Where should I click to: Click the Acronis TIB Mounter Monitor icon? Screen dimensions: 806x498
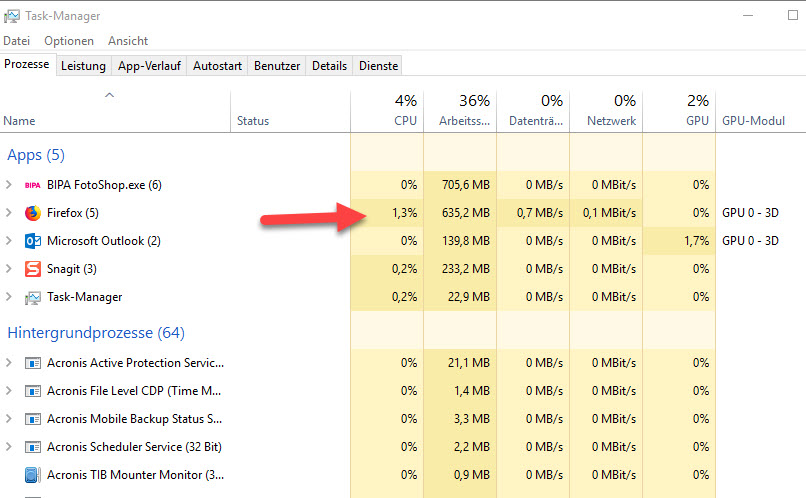[32, 475]
